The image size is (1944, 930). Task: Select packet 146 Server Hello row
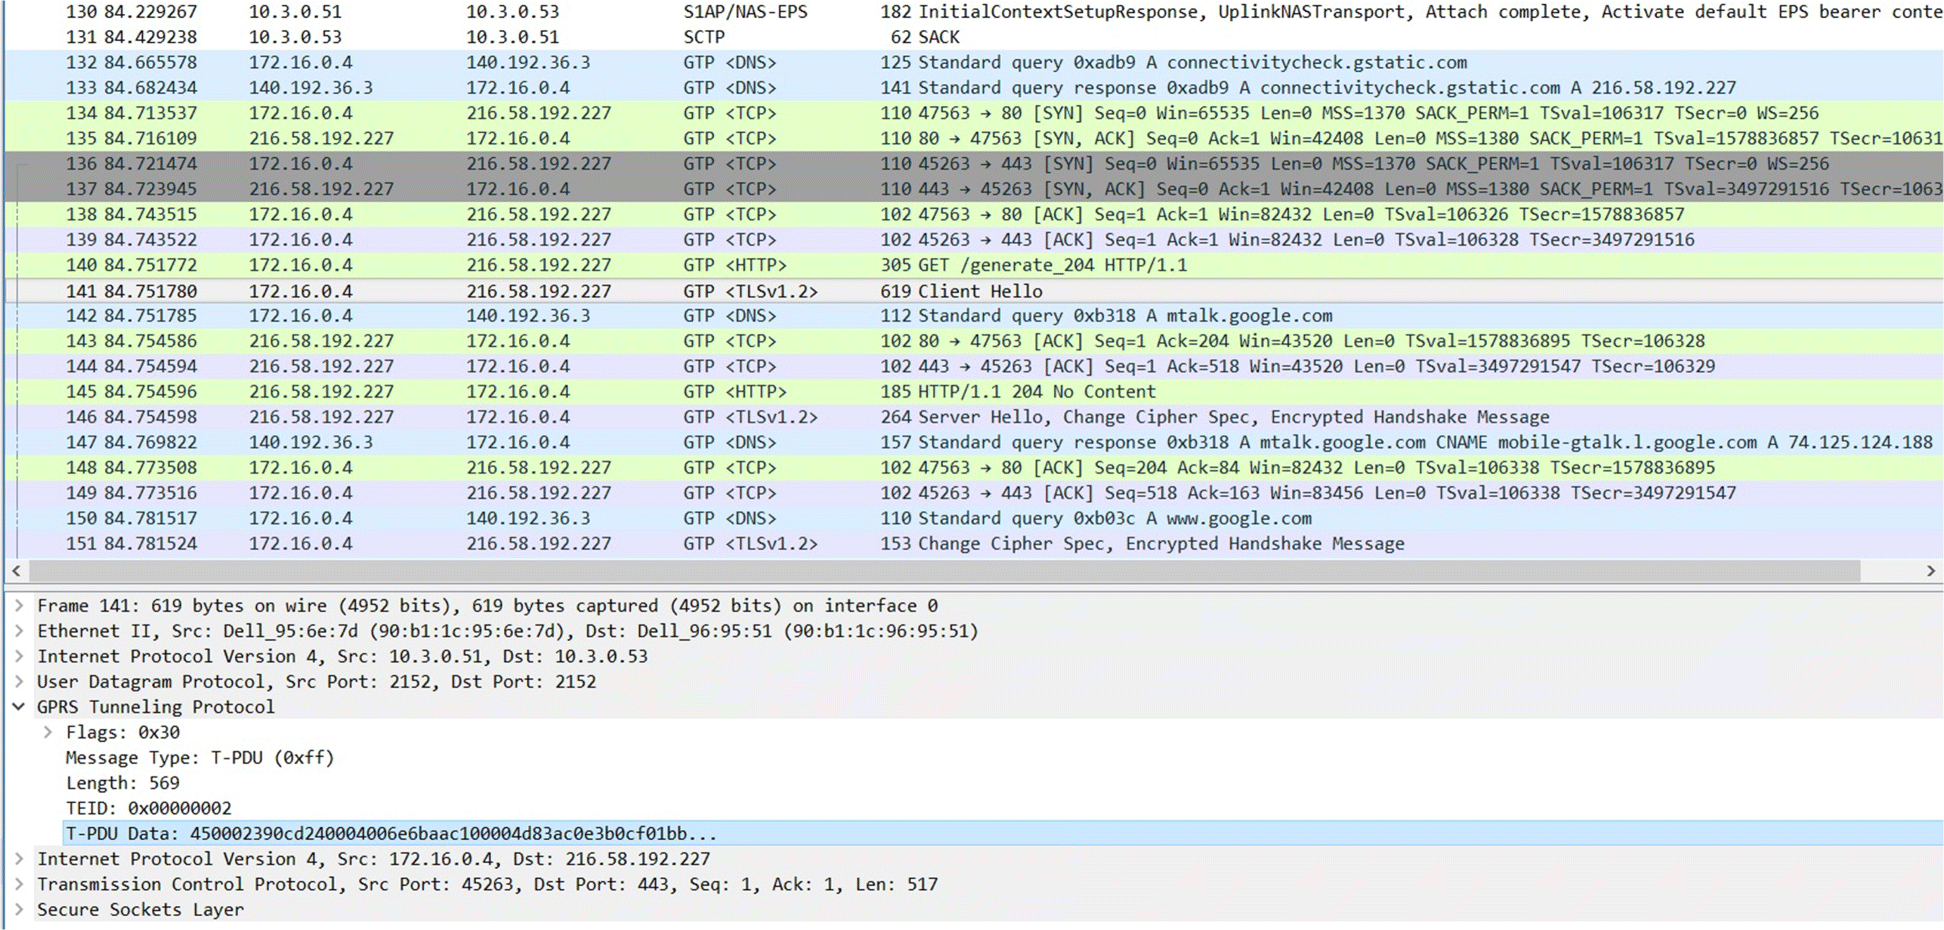[975, 417]
